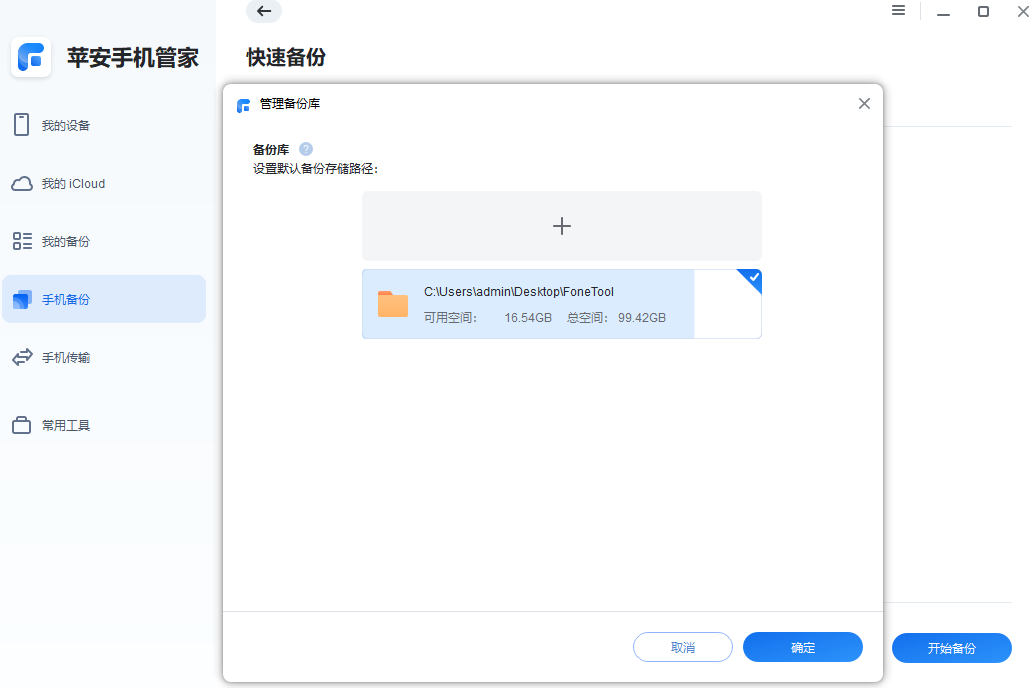Open the hamburger menu at top right
1034x688 pixels.
[x=898, y=11]
